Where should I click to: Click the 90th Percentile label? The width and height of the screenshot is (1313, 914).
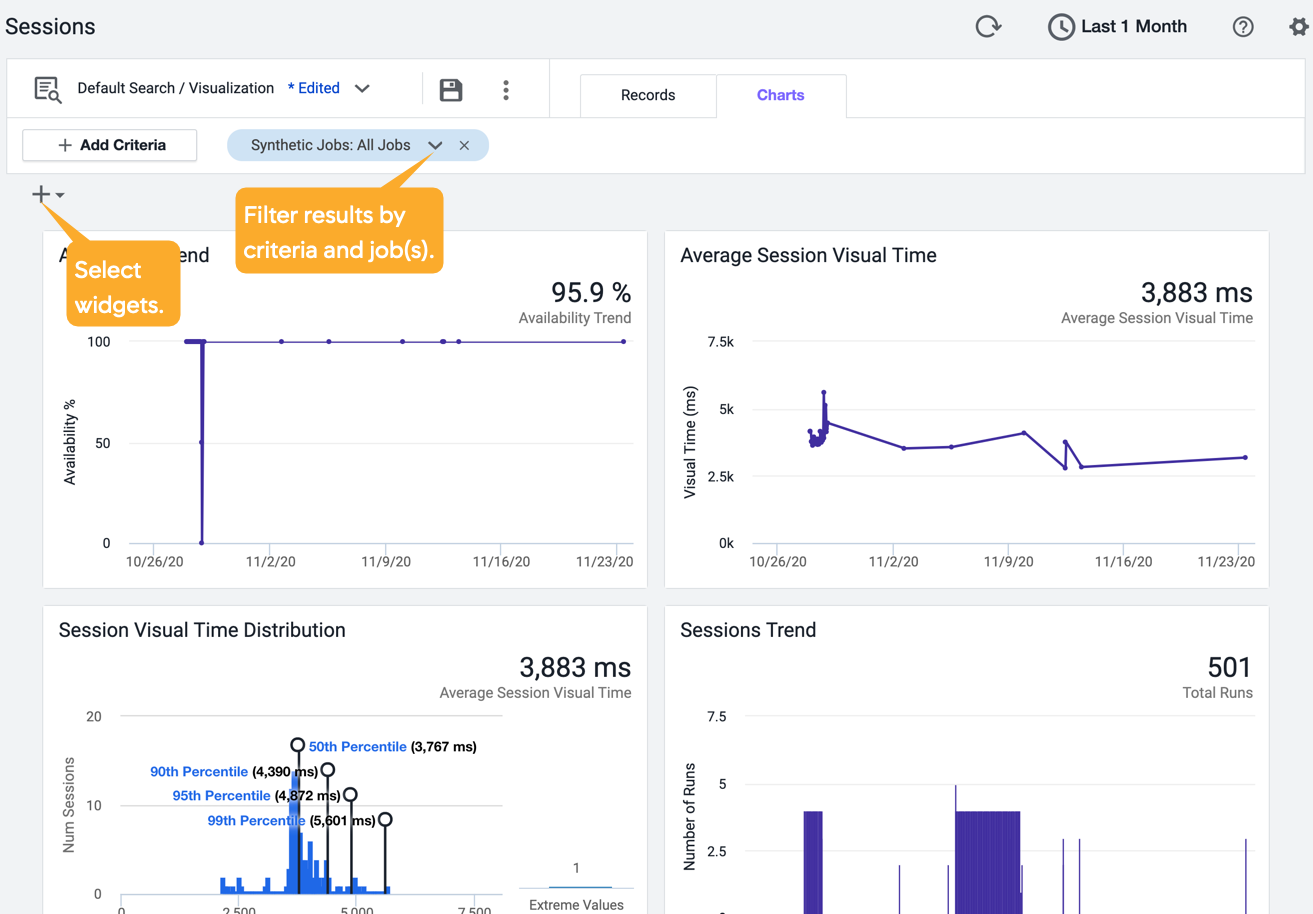click(199, 772)
